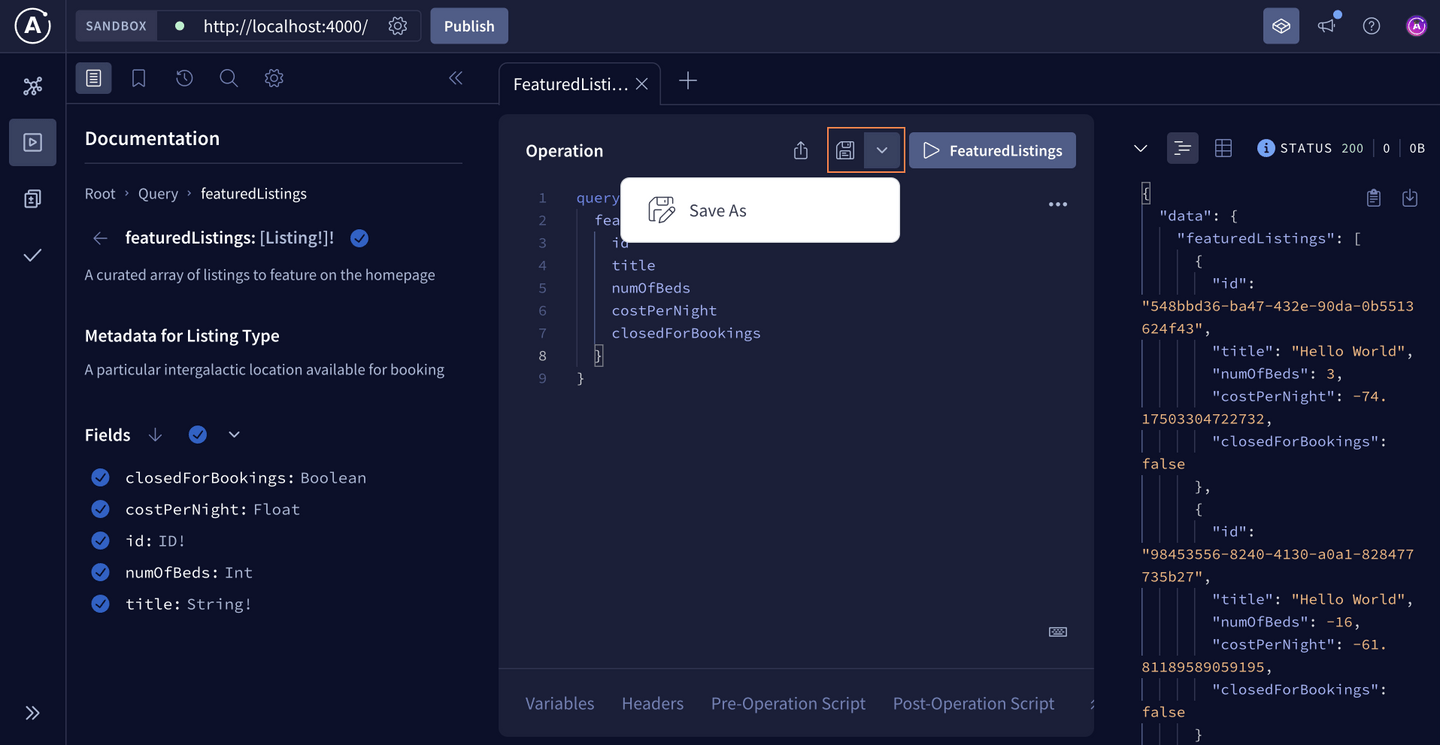Share the current operation

pos(799,149)
